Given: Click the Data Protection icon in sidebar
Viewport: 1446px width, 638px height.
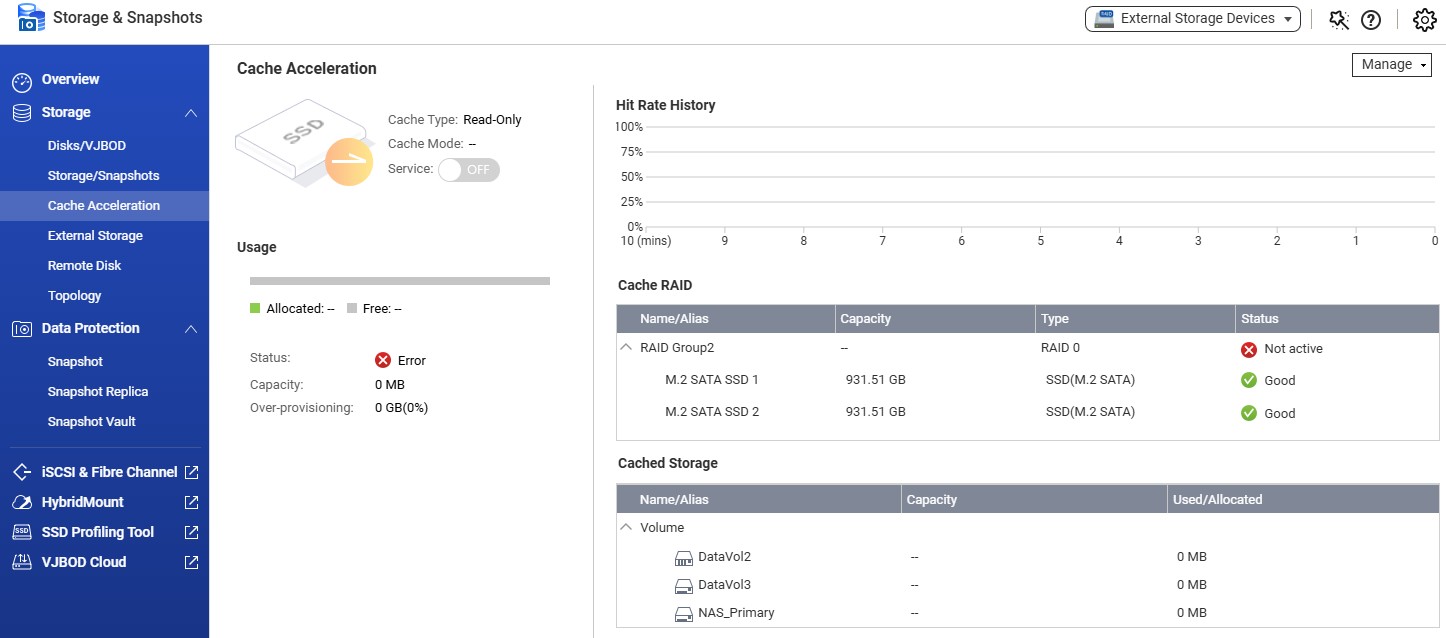Looking at the screenshot, I should (x=22, y=329).
